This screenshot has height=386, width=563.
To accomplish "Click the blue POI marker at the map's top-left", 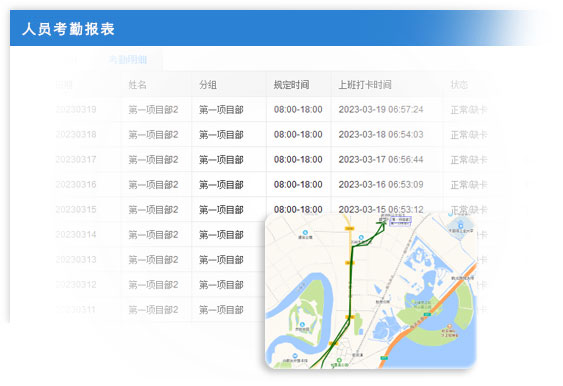I will (305, 232).
